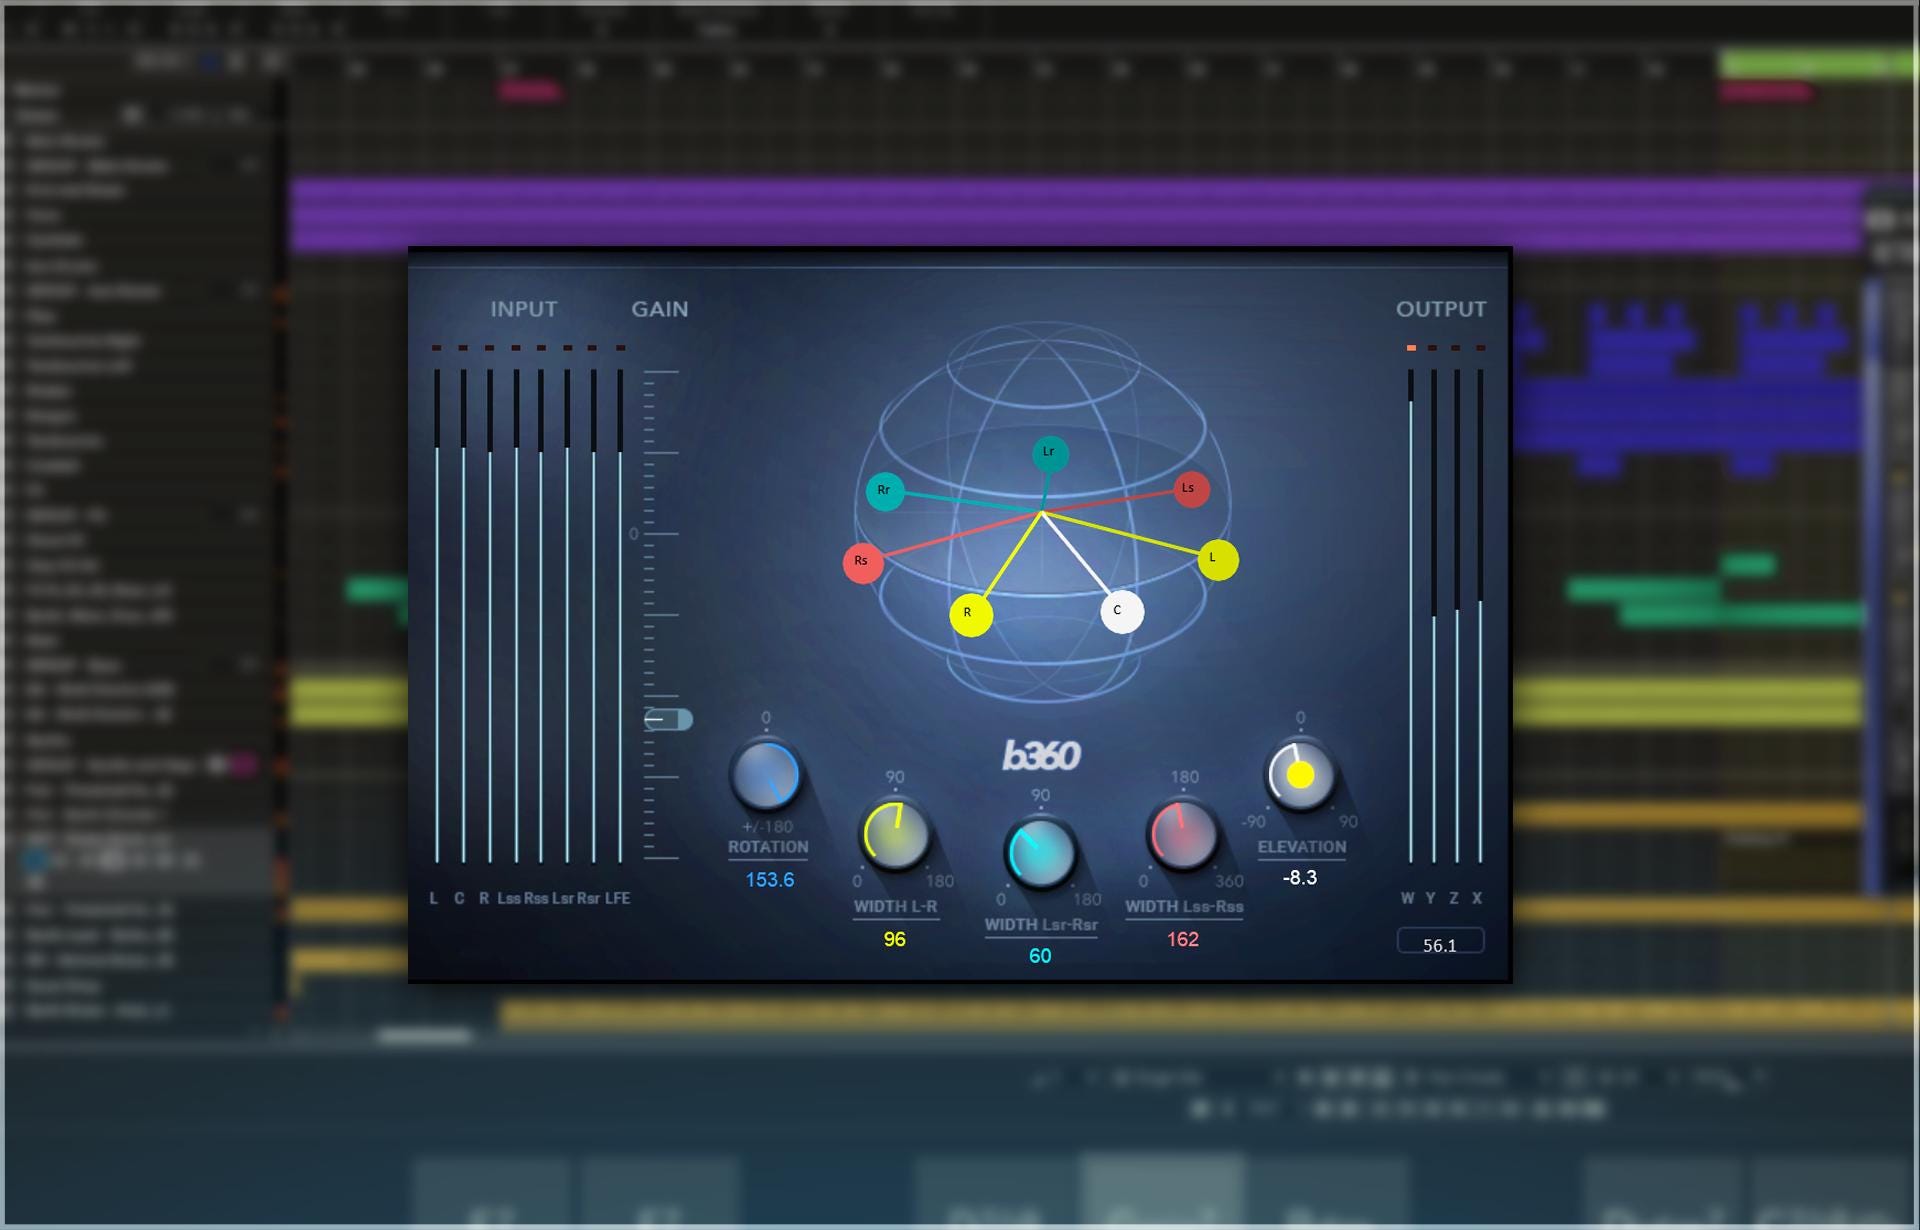Screen dimensions: 1920x1230
Task: Select the teal Rr speaker node
Action: click(x=885, y=491)
